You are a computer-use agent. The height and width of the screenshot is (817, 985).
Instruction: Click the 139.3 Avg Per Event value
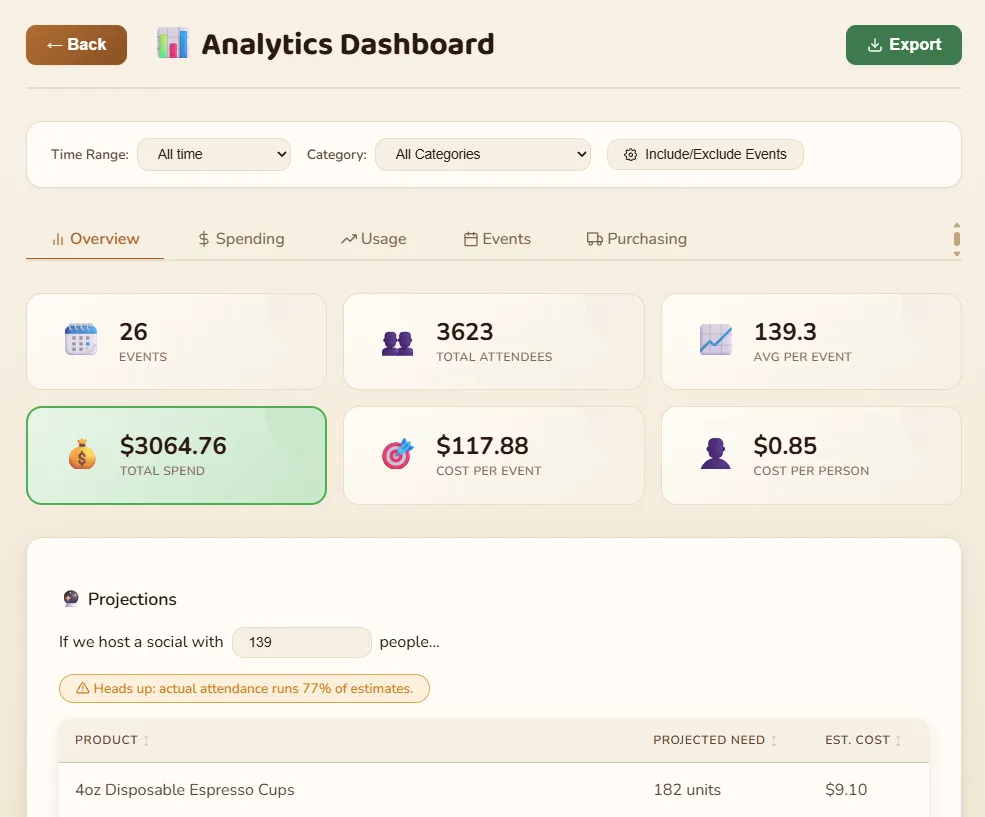pos(785,332)
